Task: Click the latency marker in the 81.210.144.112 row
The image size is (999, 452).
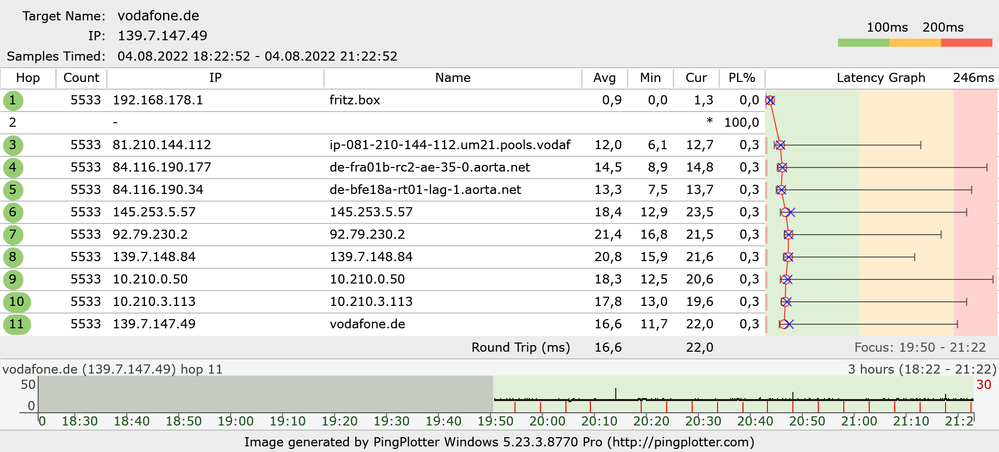Action: (780, 145)
